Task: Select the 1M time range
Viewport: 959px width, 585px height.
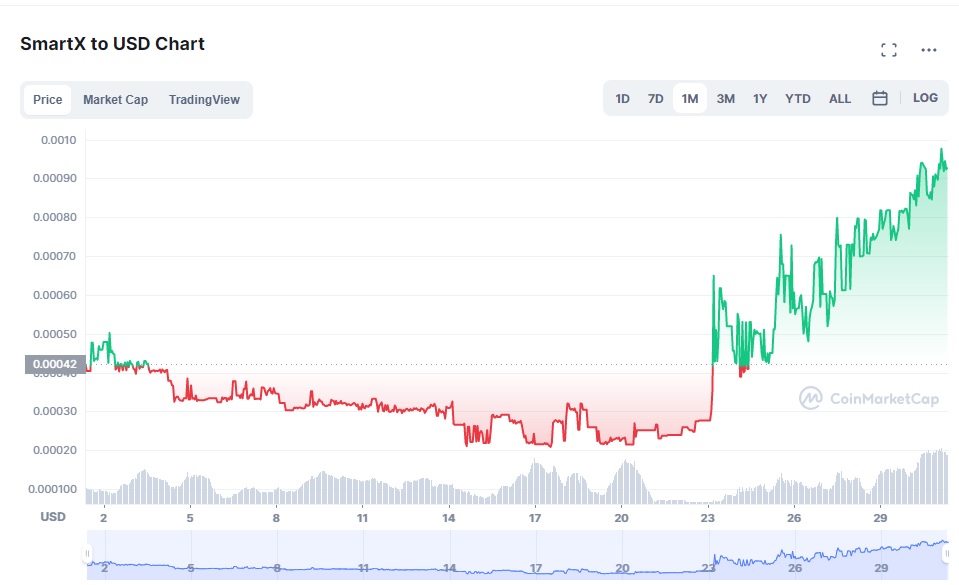Action: (690, 99)
